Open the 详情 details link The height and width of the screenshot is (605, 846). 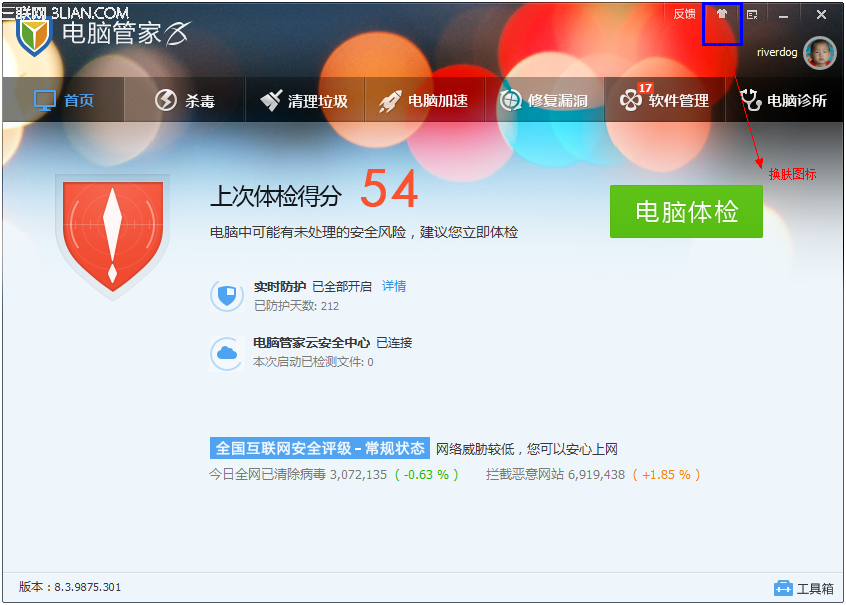coord(394,286)
